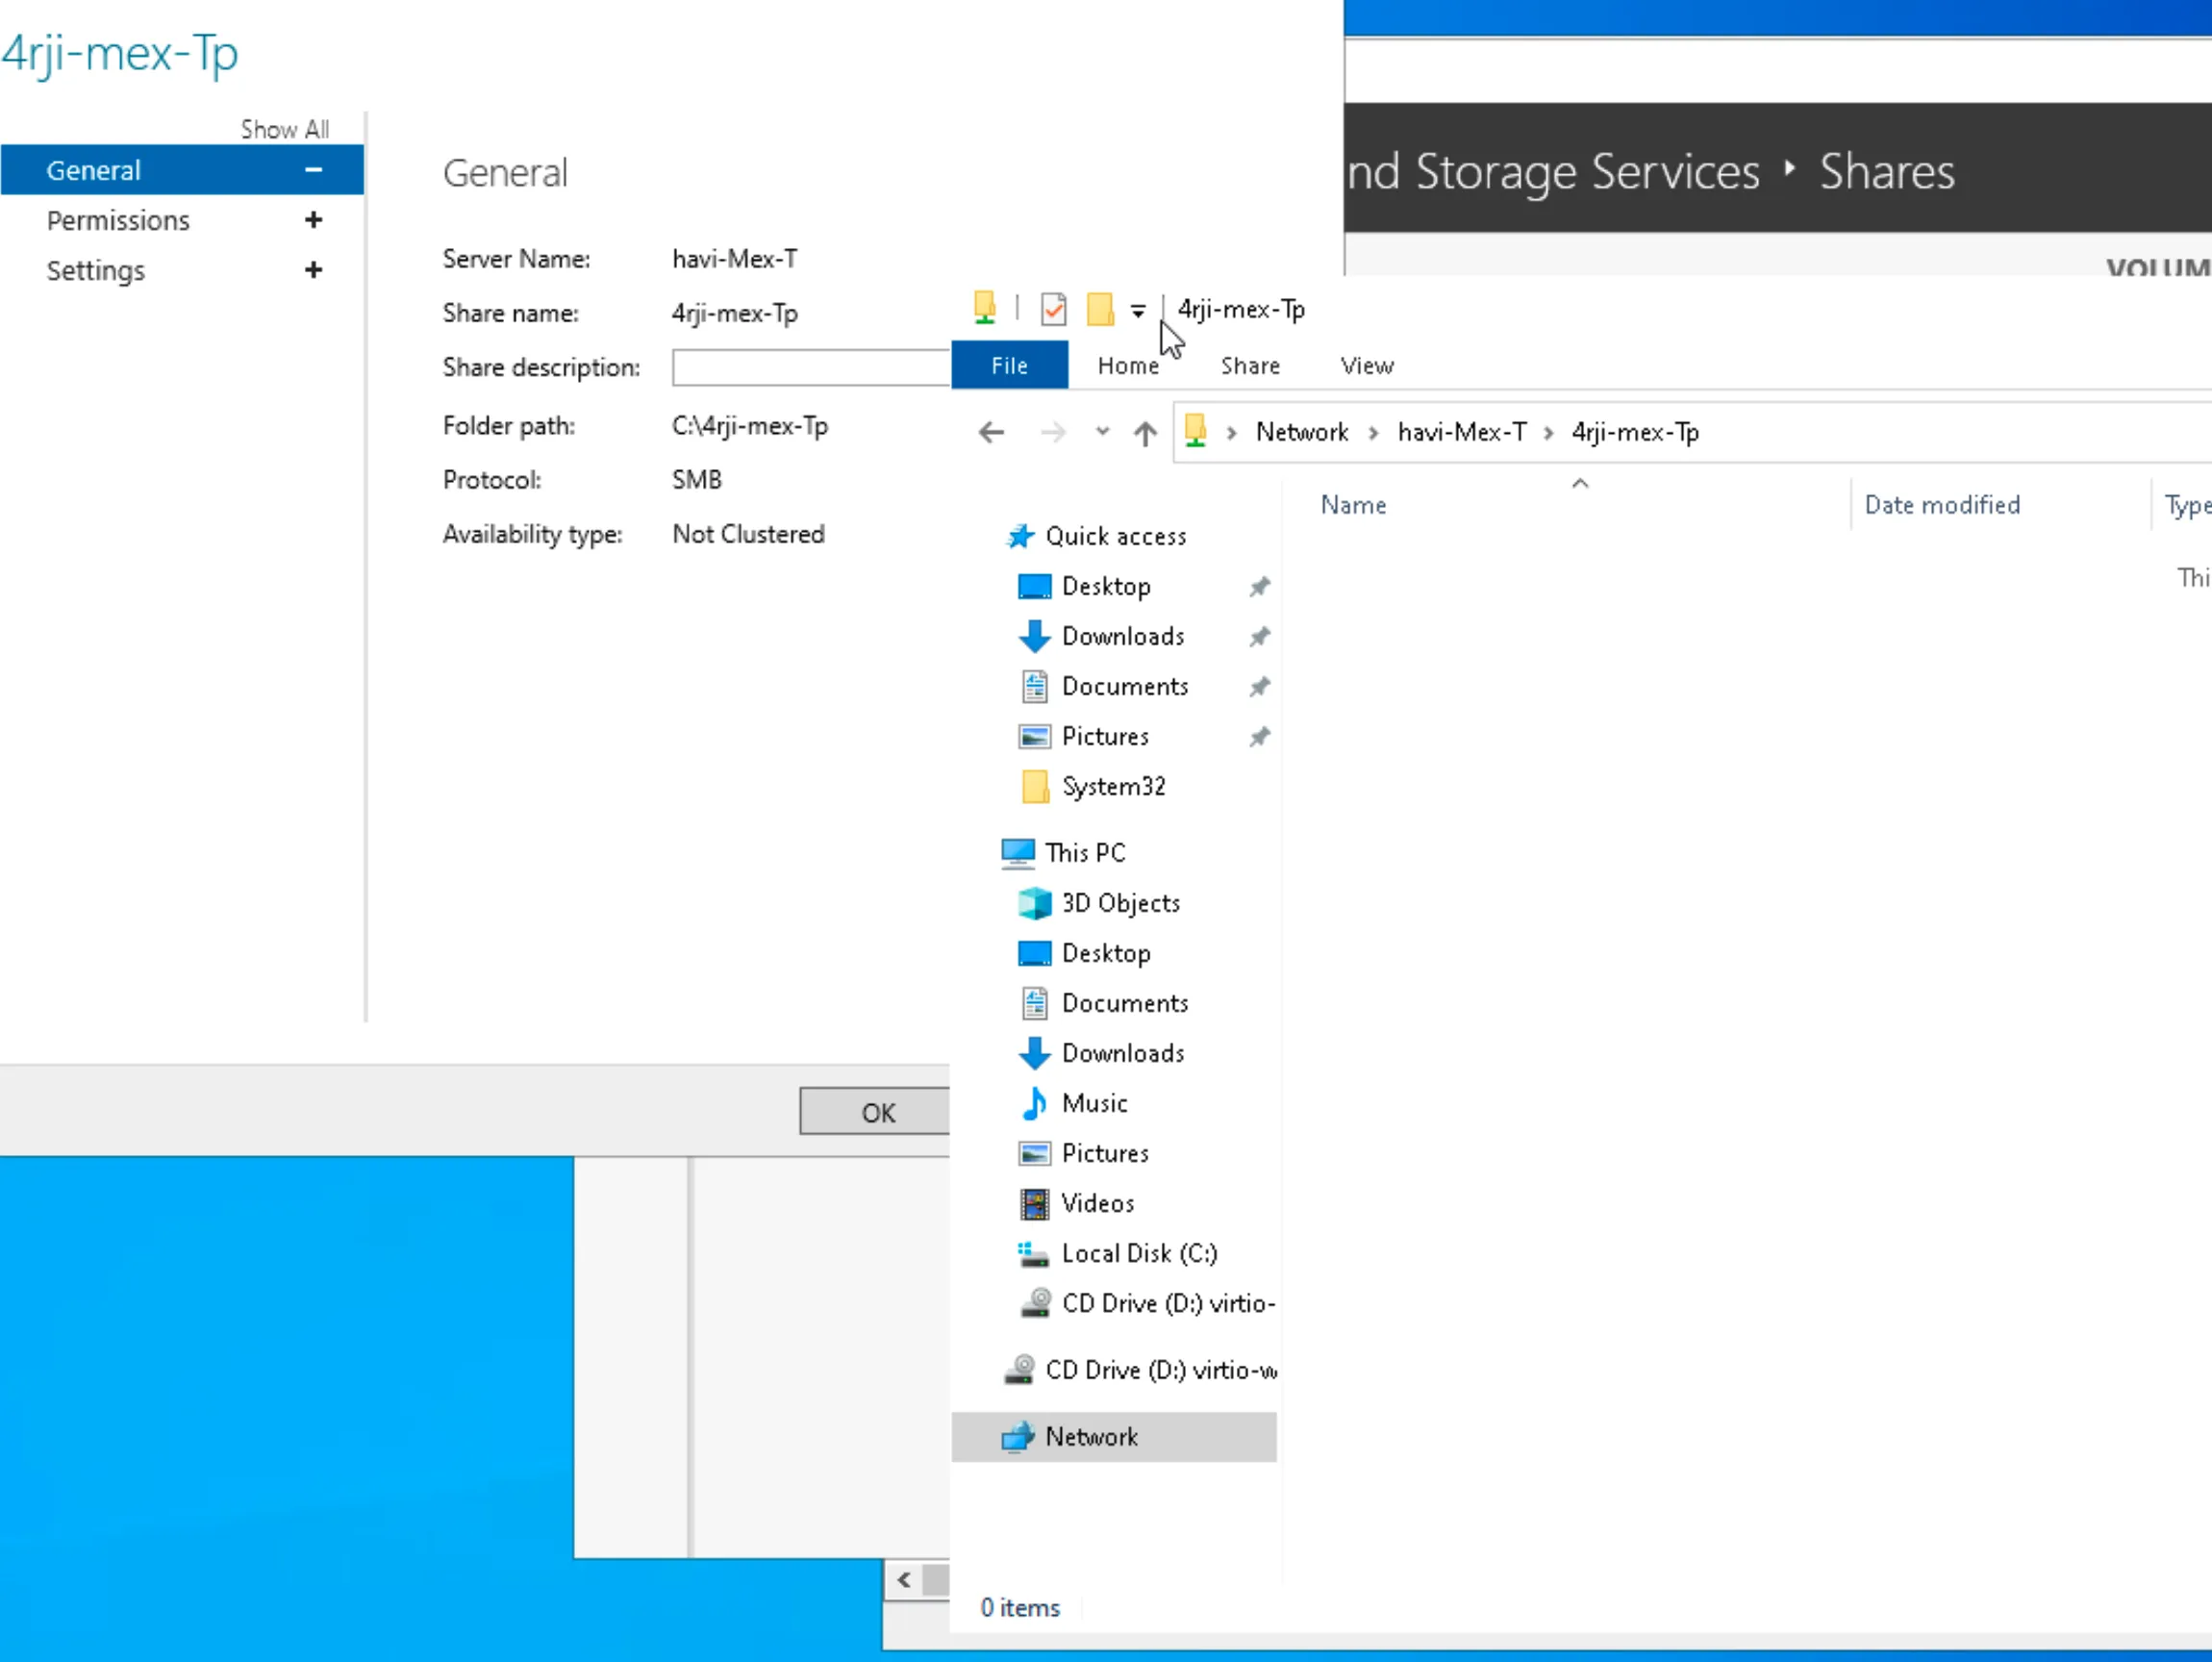Click the Properties icon in quick access toolbar
This screenshot has width=2212, height=1662.
pyautogui.click(x=1053, y=309)
